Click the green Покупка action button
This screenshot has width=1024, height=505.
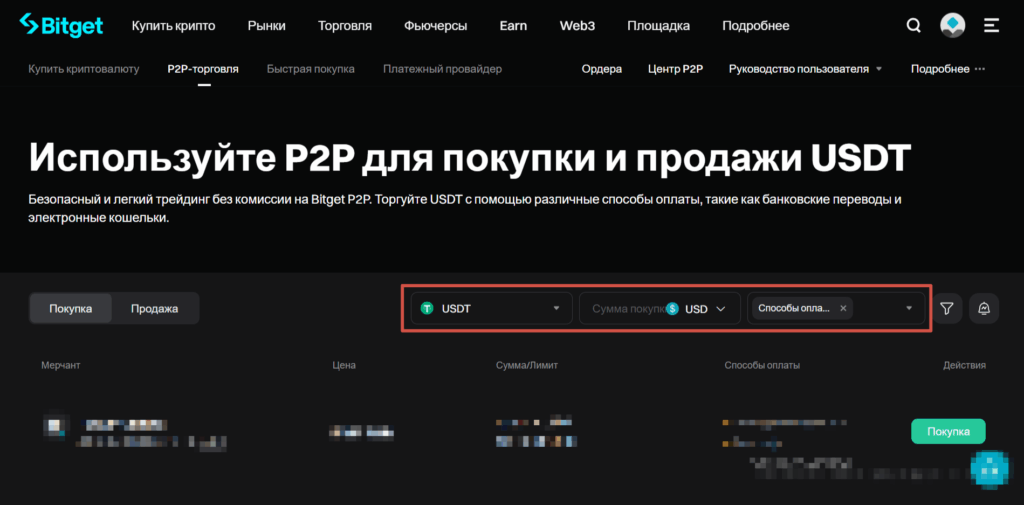[x=948, y=431]
